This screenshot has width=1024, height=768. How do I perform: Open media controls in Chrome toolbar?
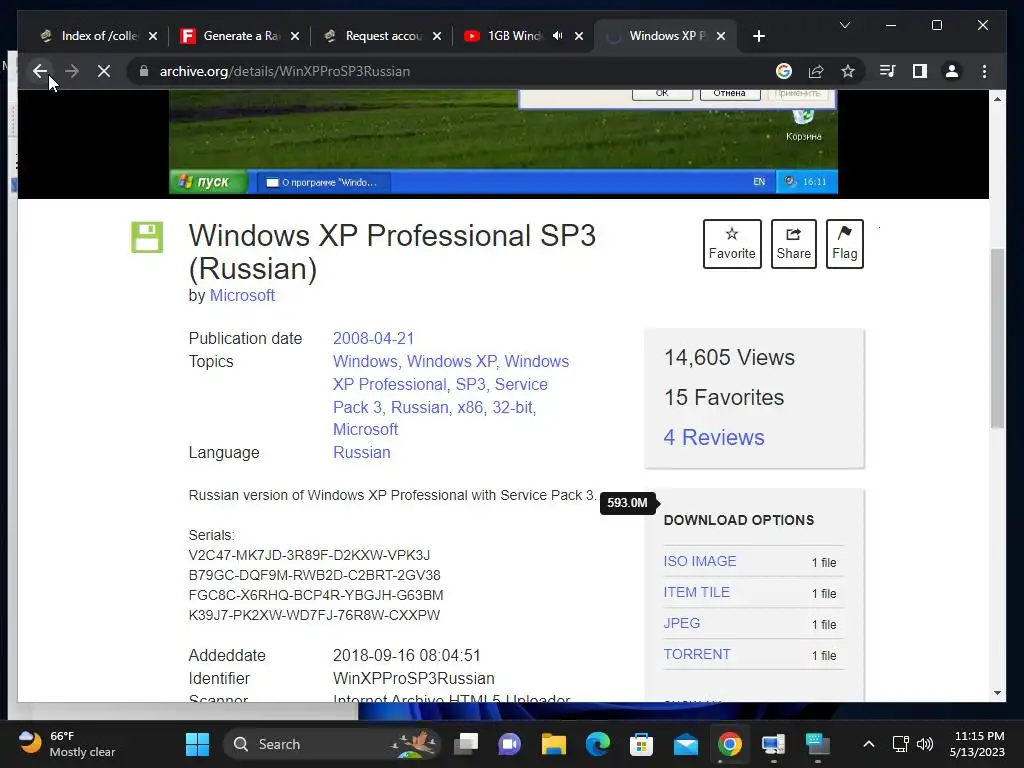[888, 71]
